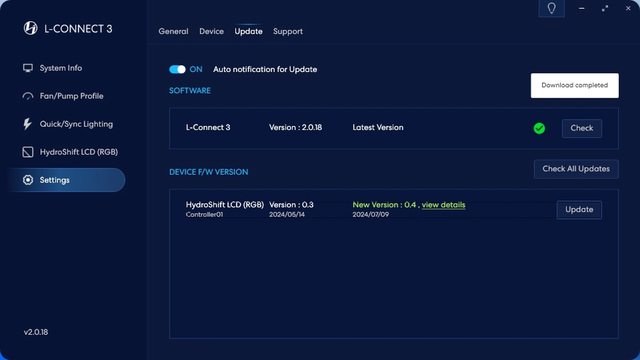Screen dimensions: 640x360
Task: Update HydroShift LCD firmware
Action: [579, 210]
